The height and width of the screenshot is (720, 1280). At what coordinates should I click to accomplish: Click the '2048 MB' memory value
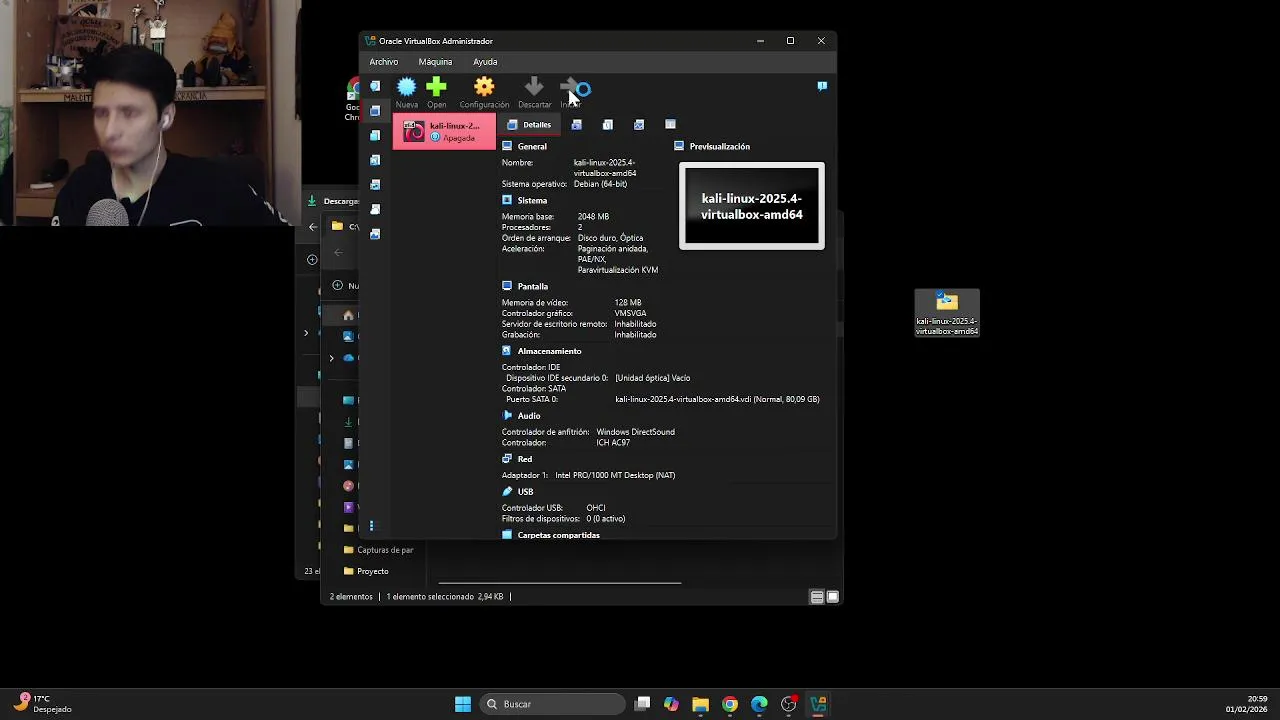(593, 217)
